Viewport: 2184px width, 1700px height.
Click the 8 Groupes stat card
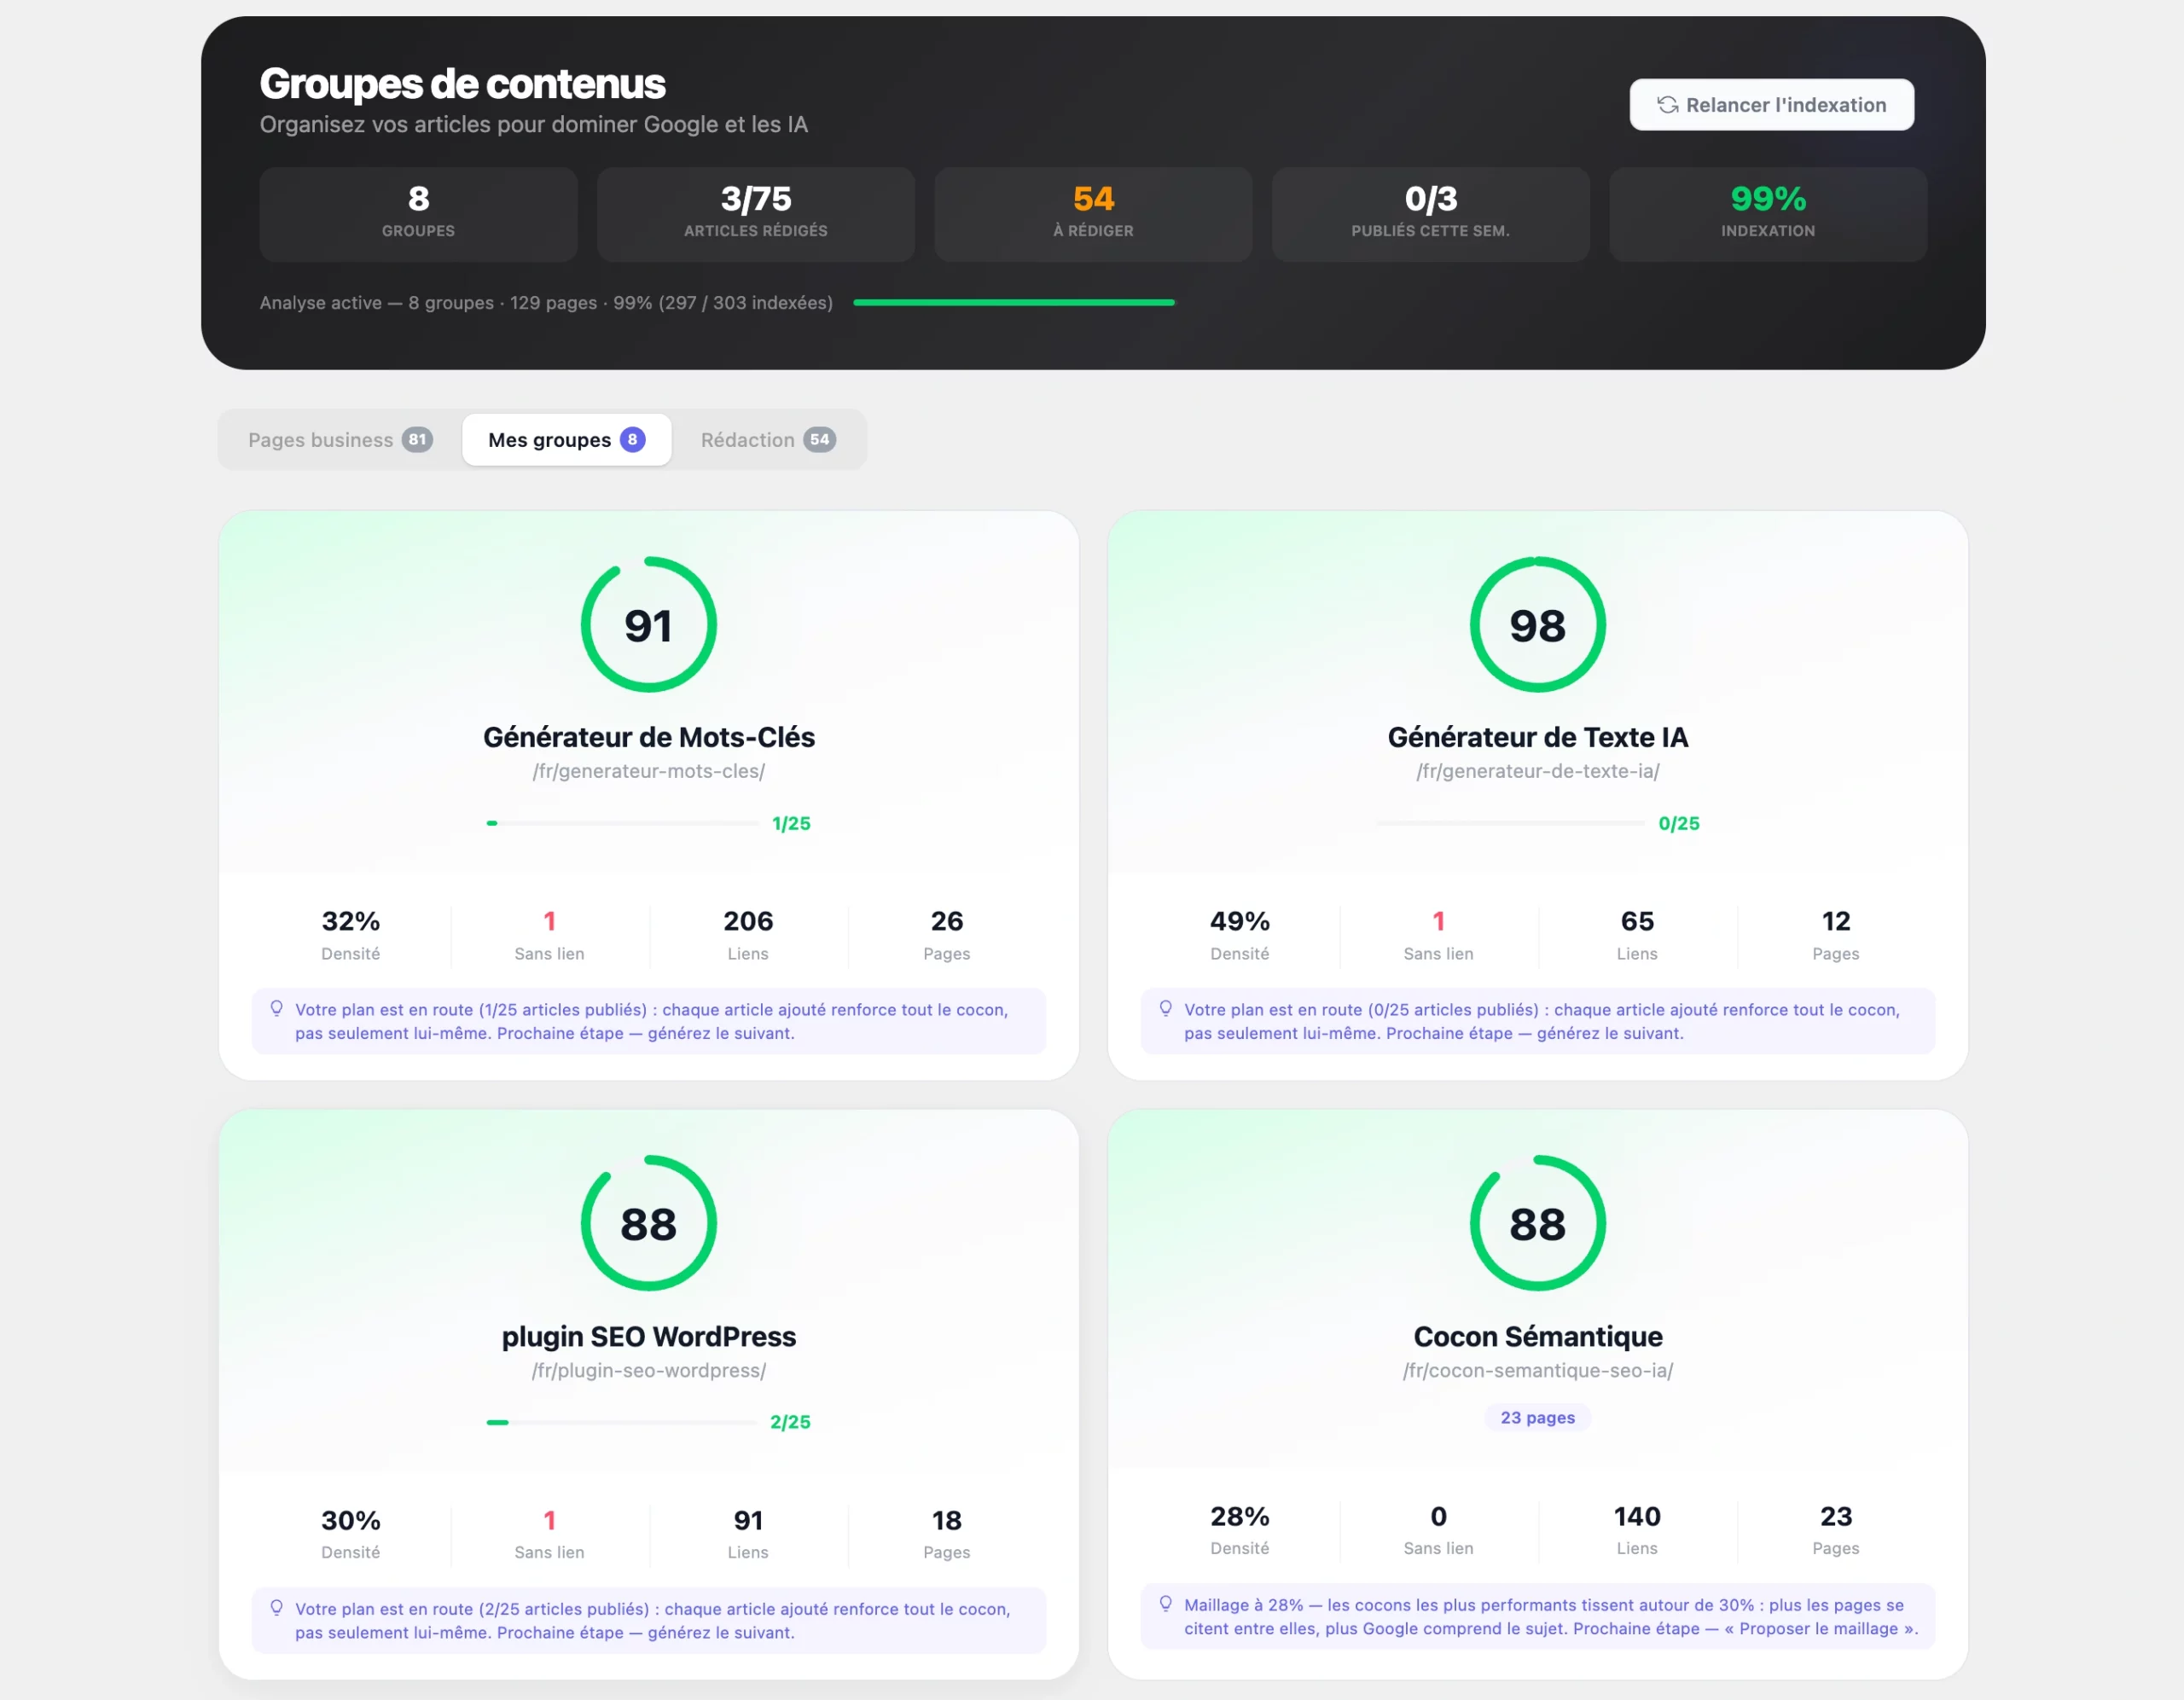[x=418, y=214]
